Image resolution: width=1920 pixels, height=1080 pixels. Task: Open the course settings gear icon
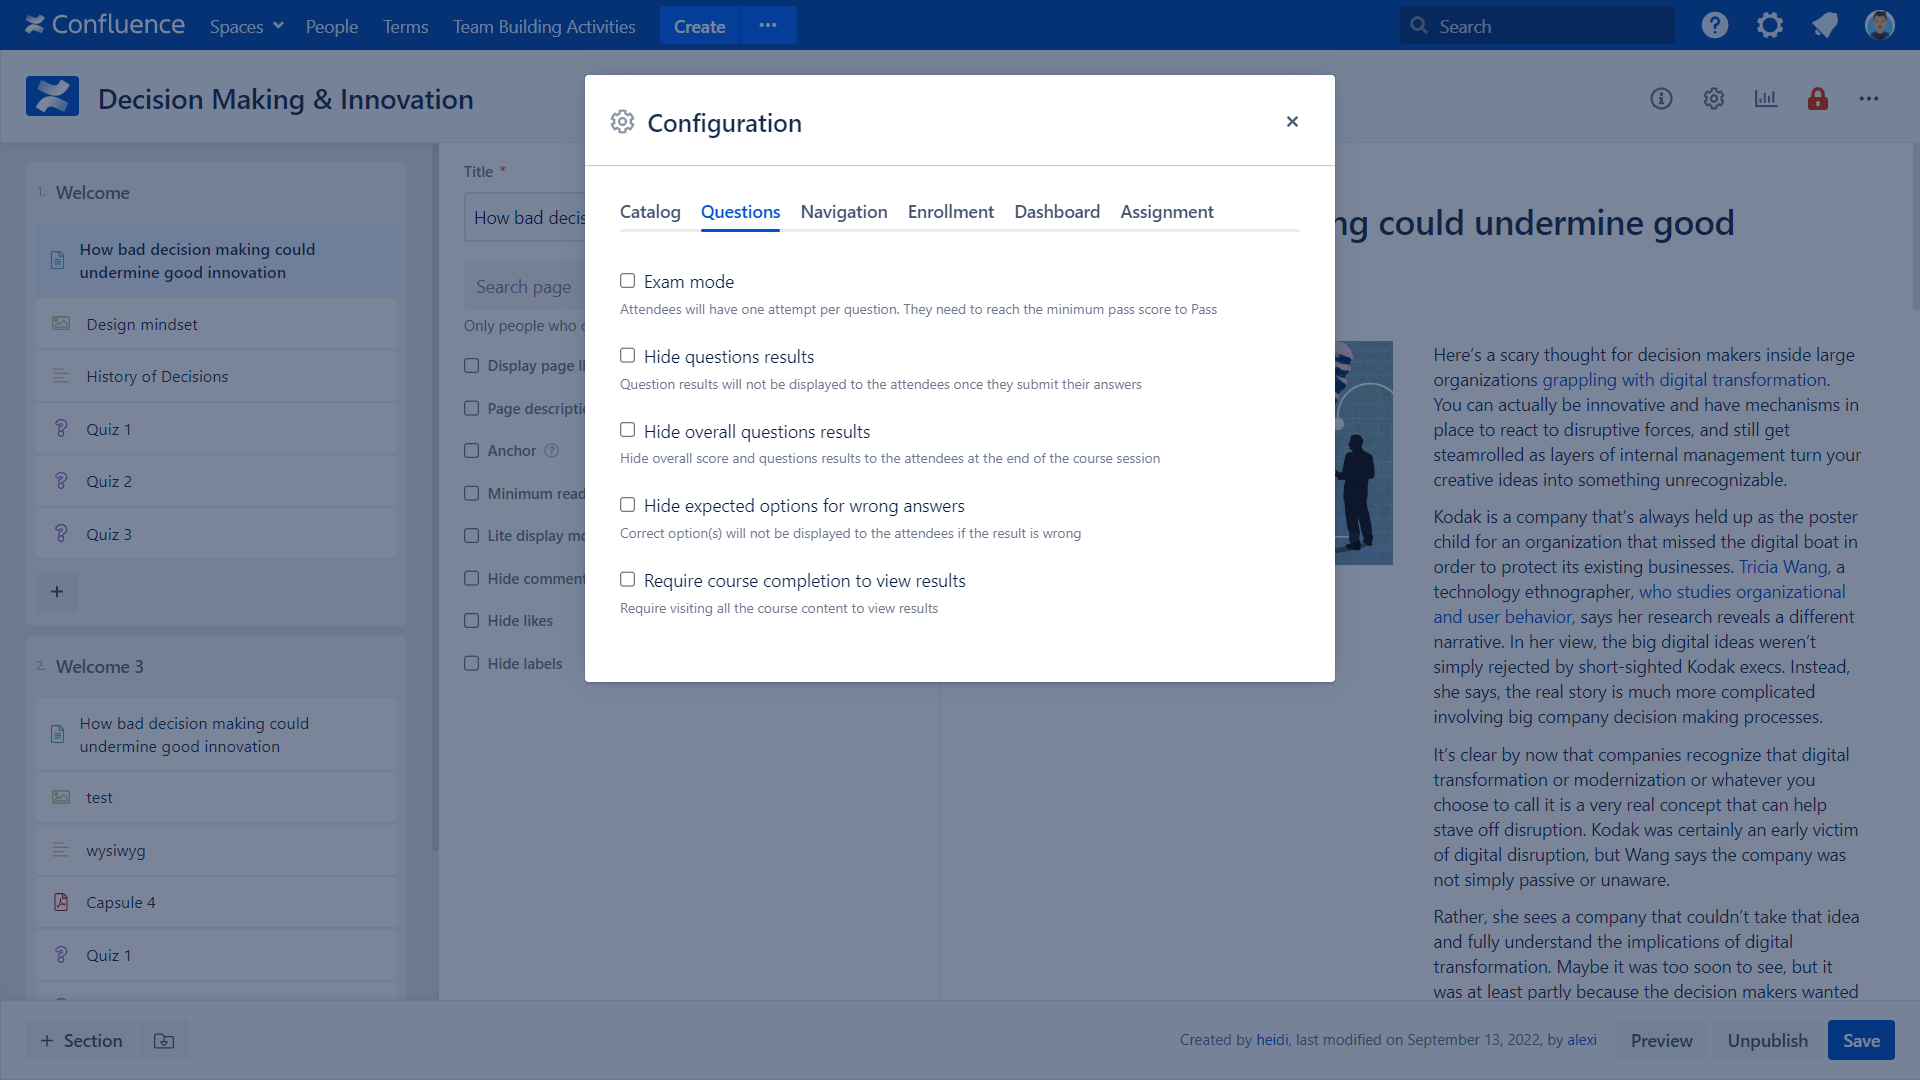coord(1714,99)
